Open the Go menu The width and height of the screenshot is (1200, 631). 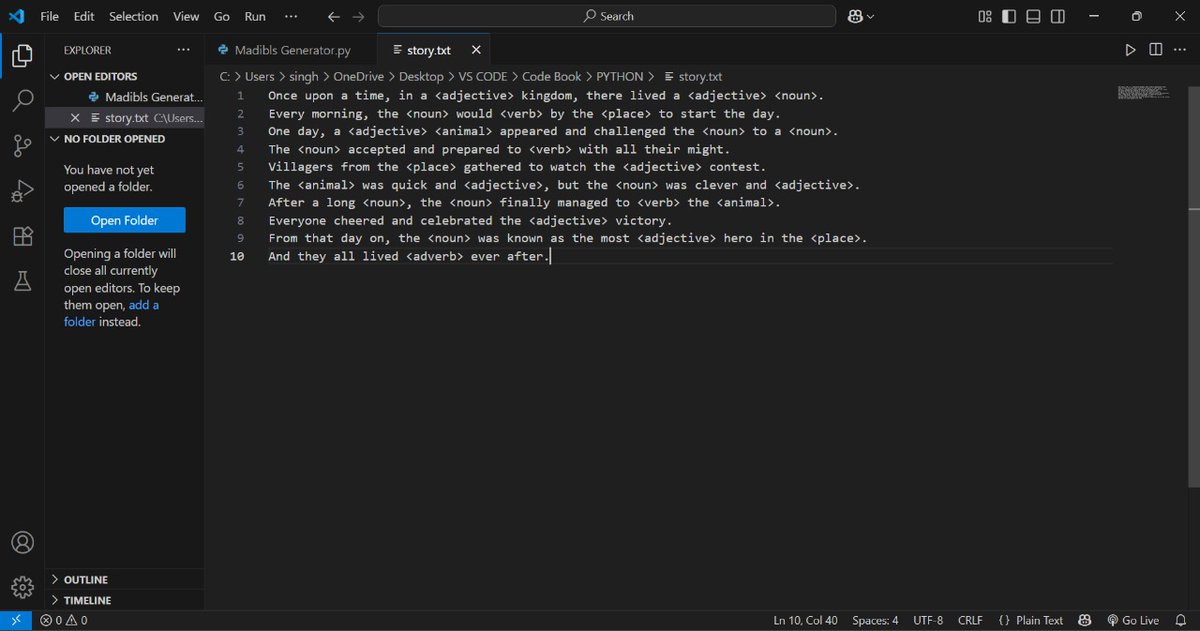click(x=222, y=16)
